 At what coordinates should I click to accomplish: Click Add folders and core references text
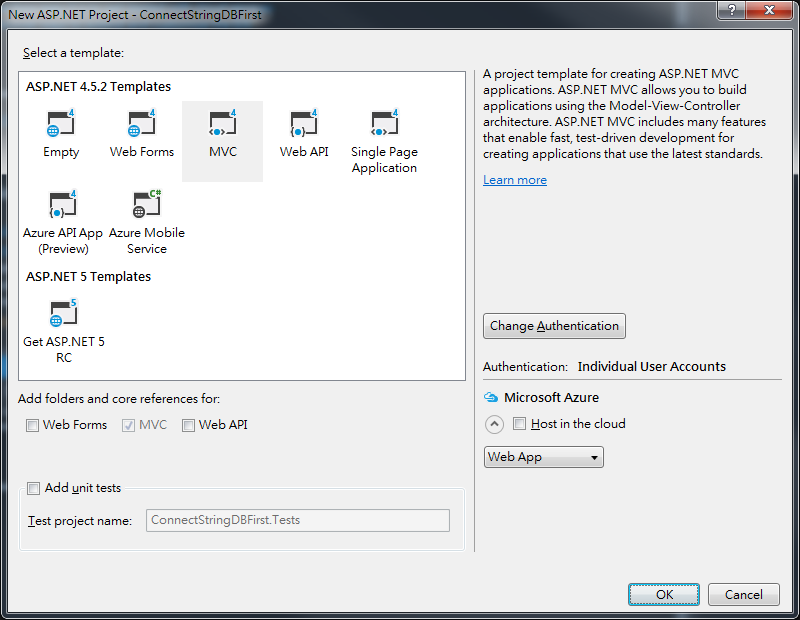click(x=119, y=399)
